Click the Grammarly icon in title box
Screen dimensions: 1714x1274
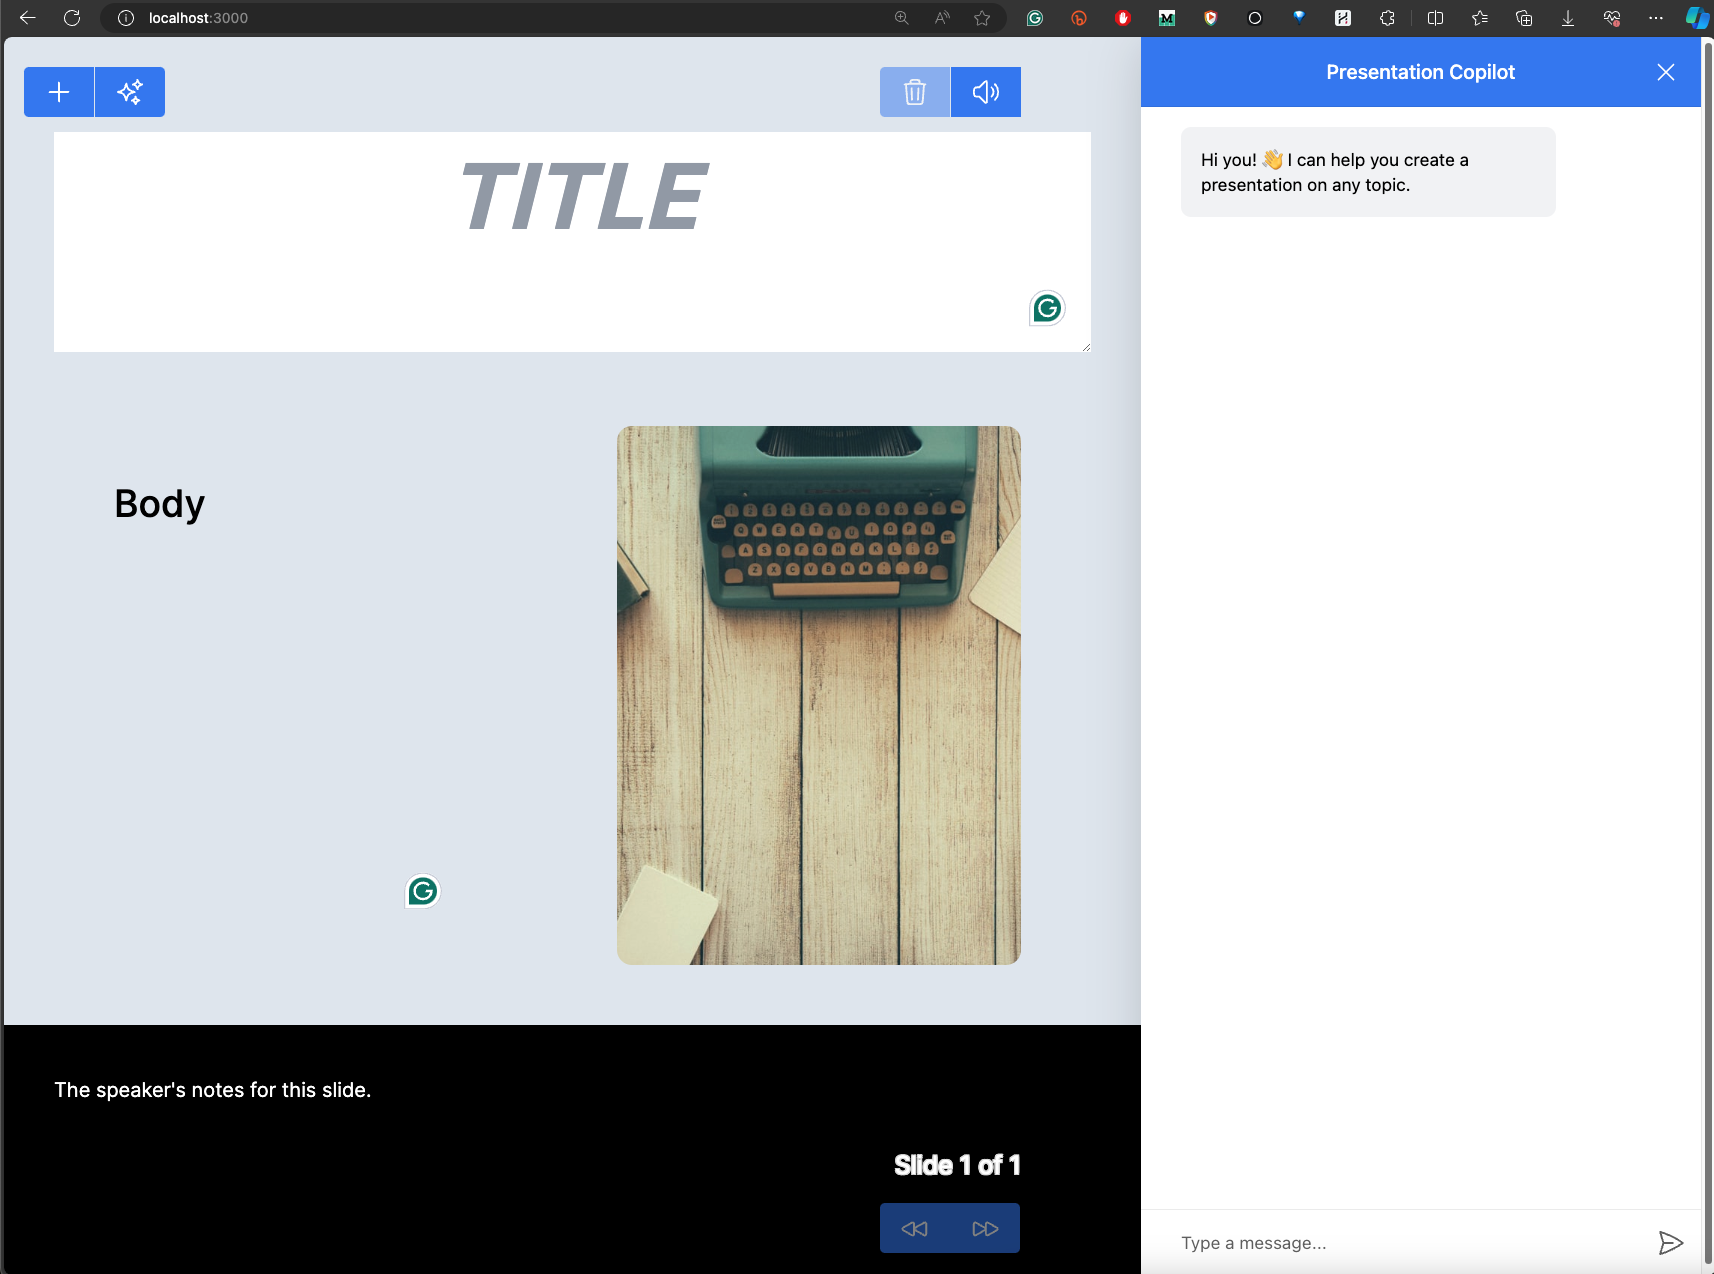1047,309
